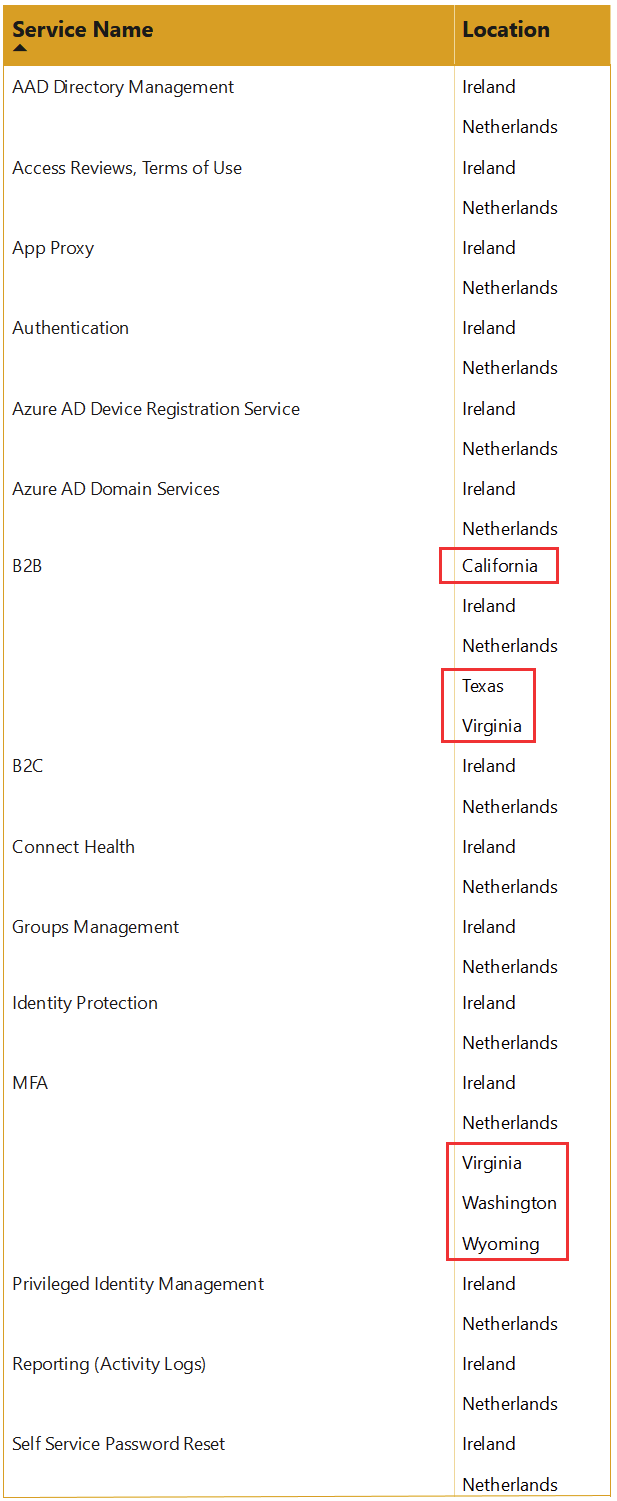Click Self Service Password Reset entry
617x1501 pixels.
pos(120,1444)
